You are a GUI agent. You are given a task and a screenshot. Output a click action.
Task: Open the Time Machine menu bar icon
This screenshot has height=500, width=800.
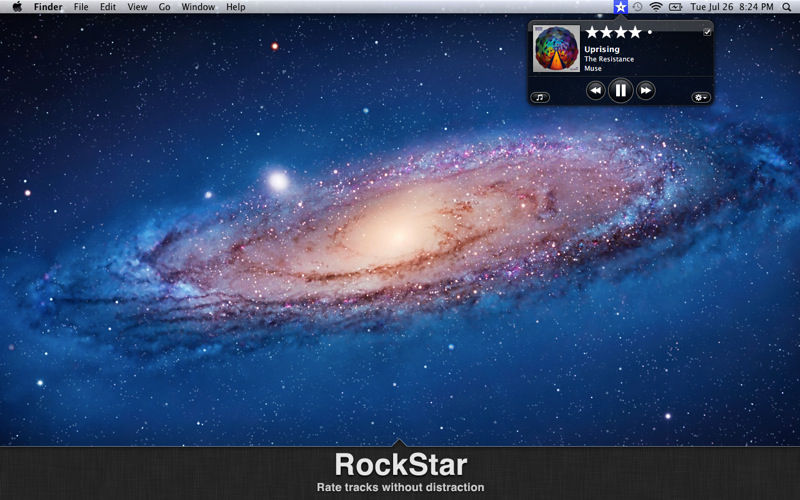pyautogui.click(x=638, y=7)
